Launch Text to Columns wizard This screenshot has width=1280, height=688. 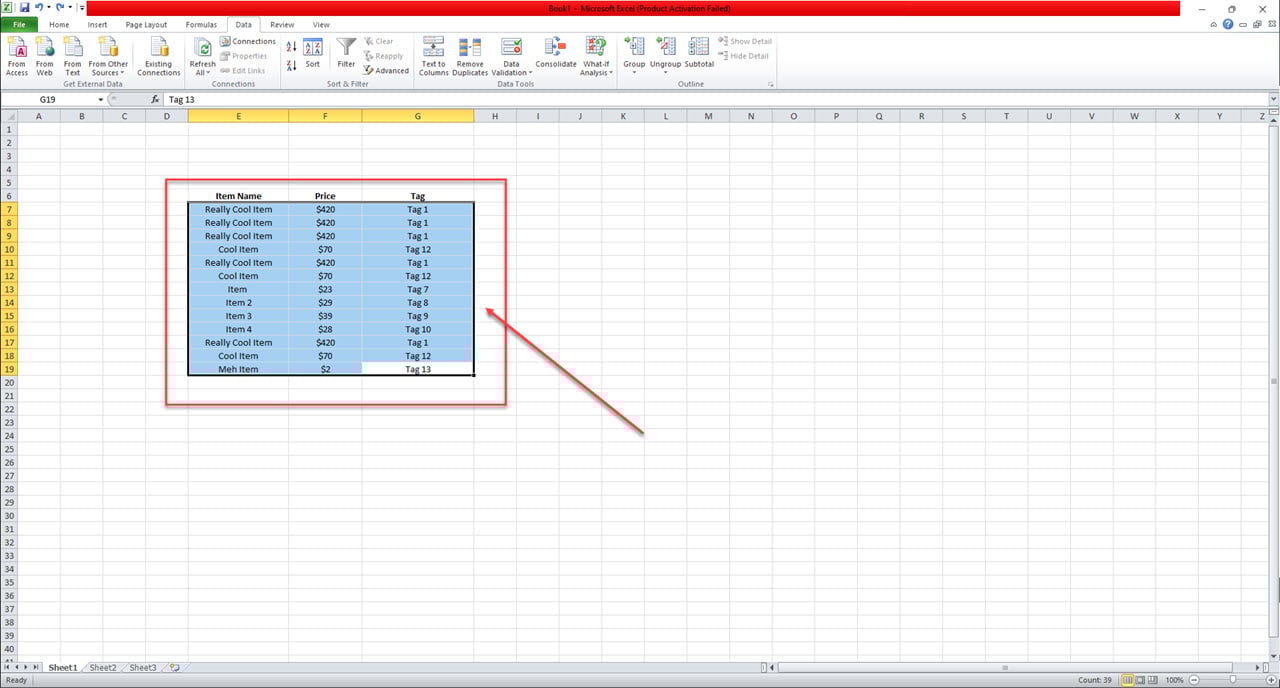point(433,56)
